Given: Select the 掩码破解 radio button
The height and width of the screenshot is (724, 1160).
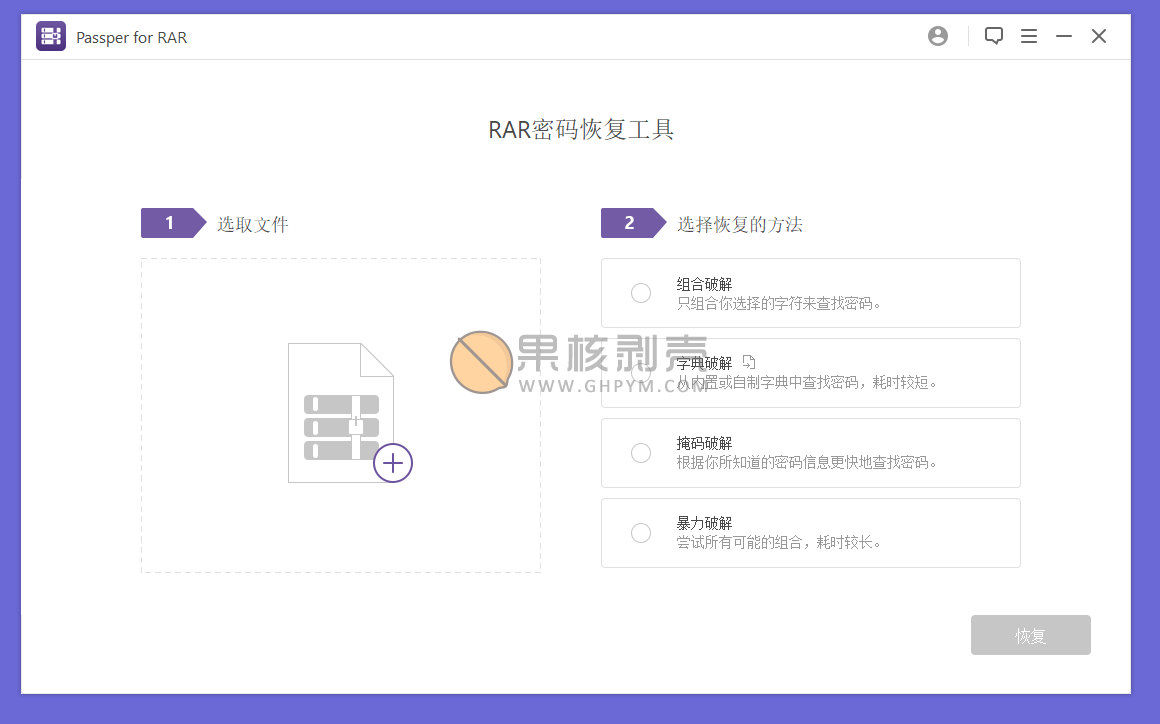Looking at the screenshot, I should pyautogui.click(x=641, y=453).
